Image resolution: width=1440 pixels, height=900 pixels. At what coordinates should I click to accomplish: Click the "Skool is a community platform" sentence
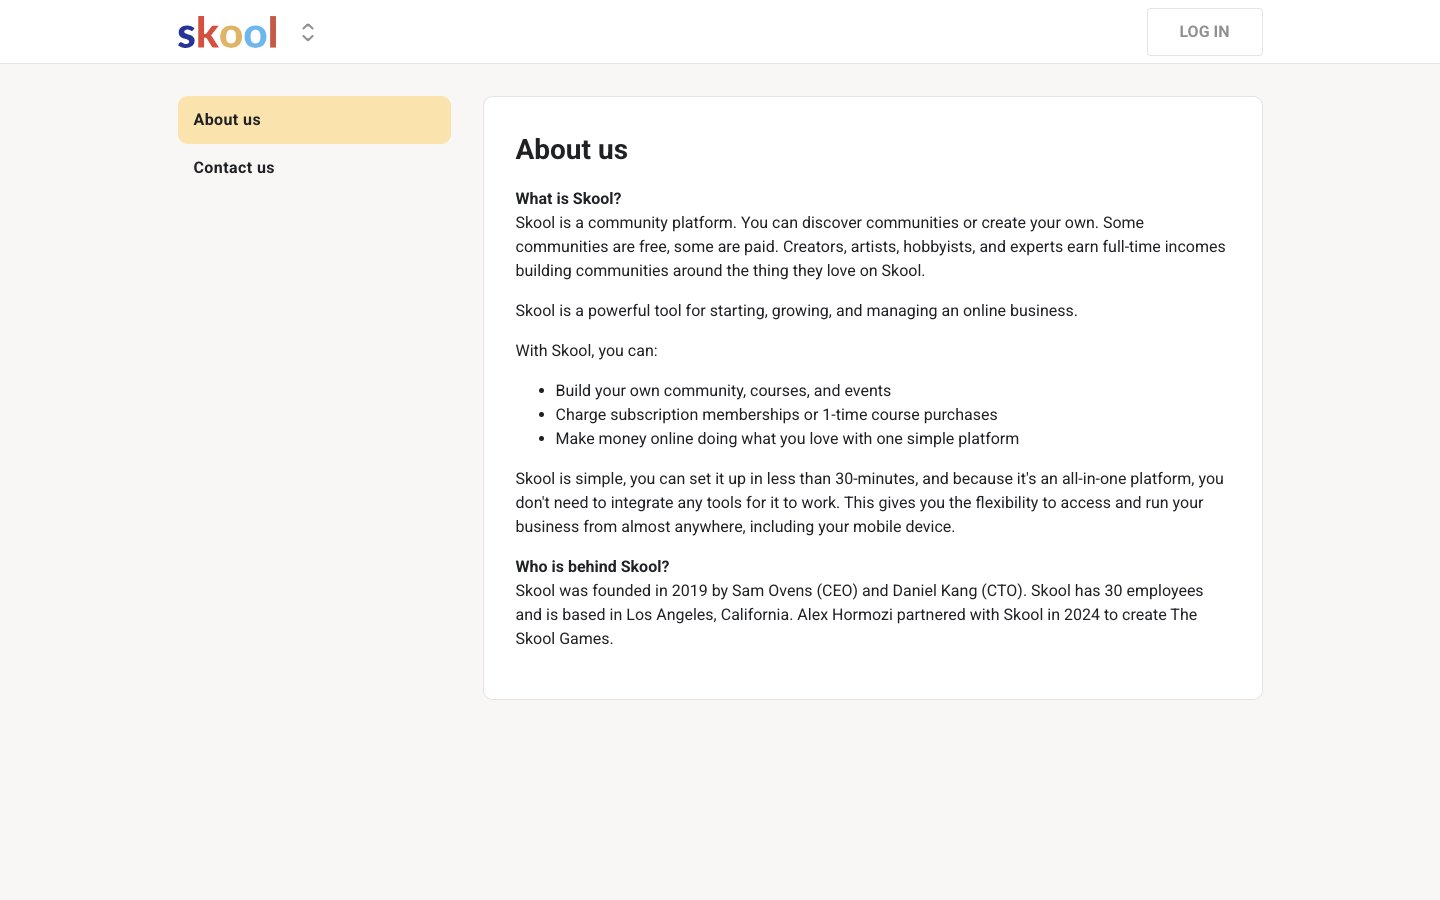(x=625, y=223)
